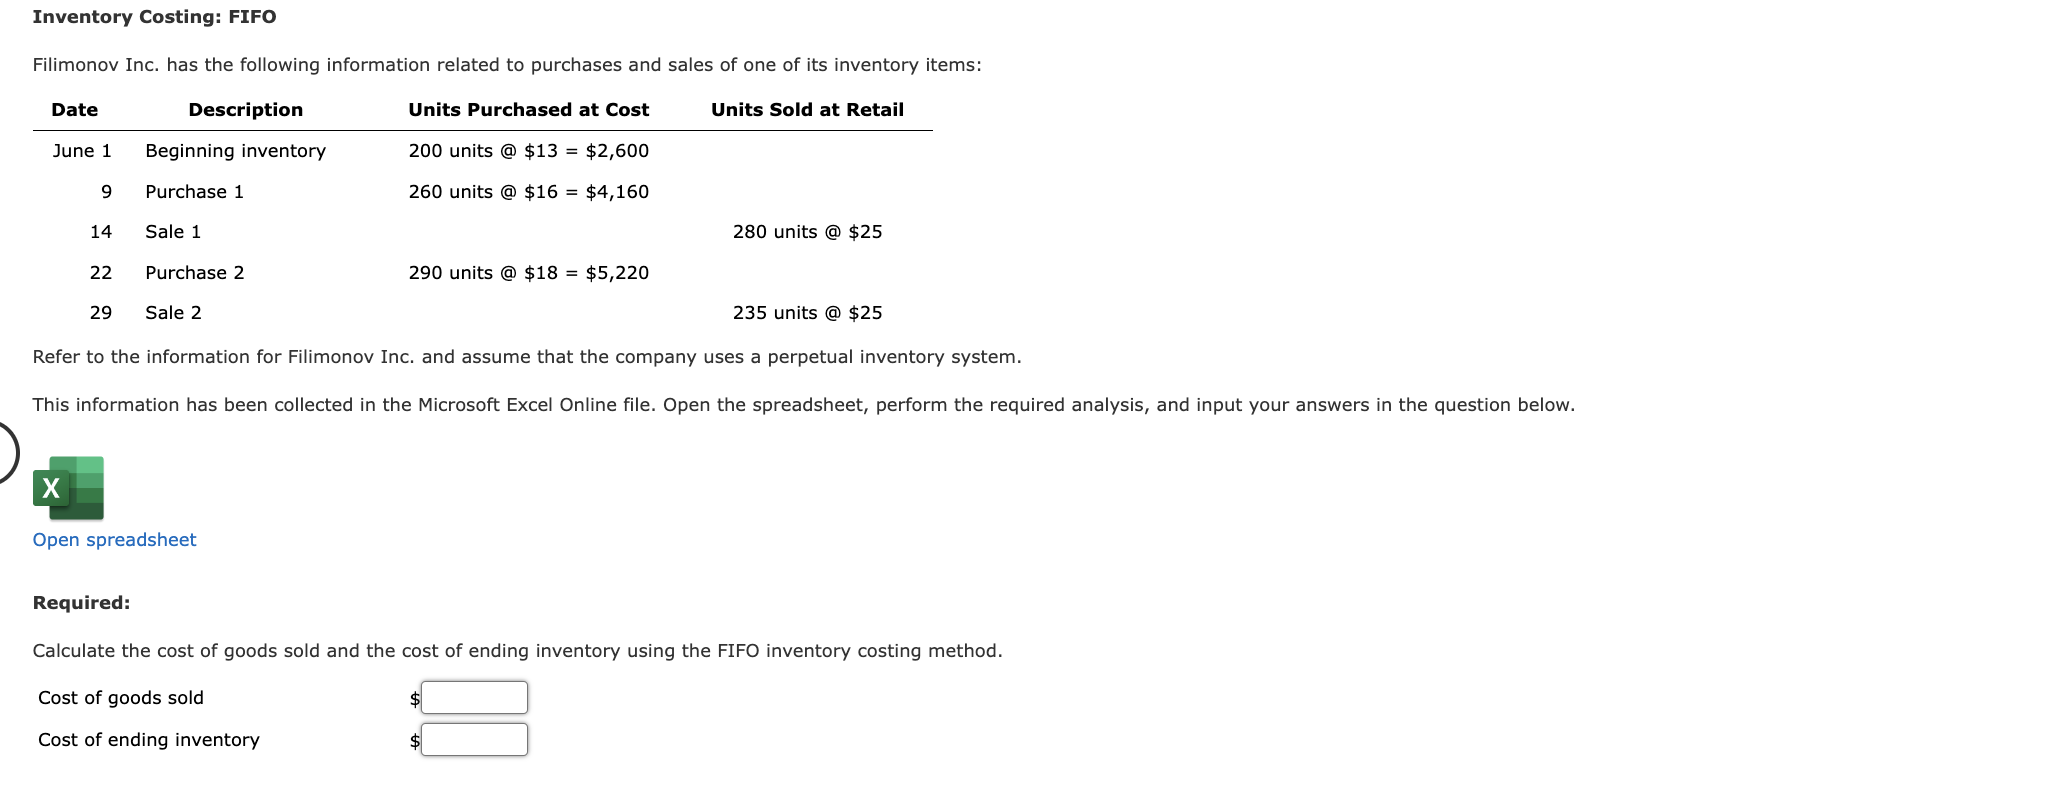Screen dimensions: 2070x808
Task: Click the Units Purchased at Cost header
Action: (x=528, y=109)
